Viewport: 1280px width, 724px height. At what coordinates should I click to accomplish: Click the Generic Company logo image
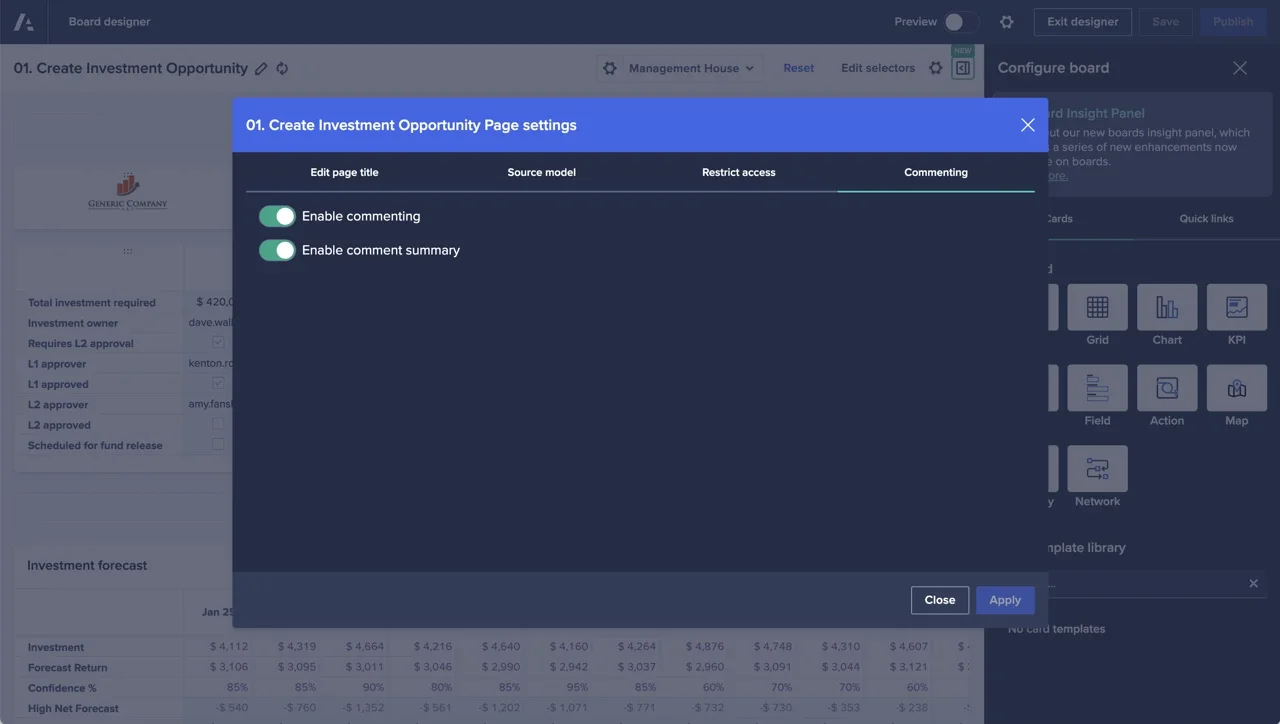[127, 192]
